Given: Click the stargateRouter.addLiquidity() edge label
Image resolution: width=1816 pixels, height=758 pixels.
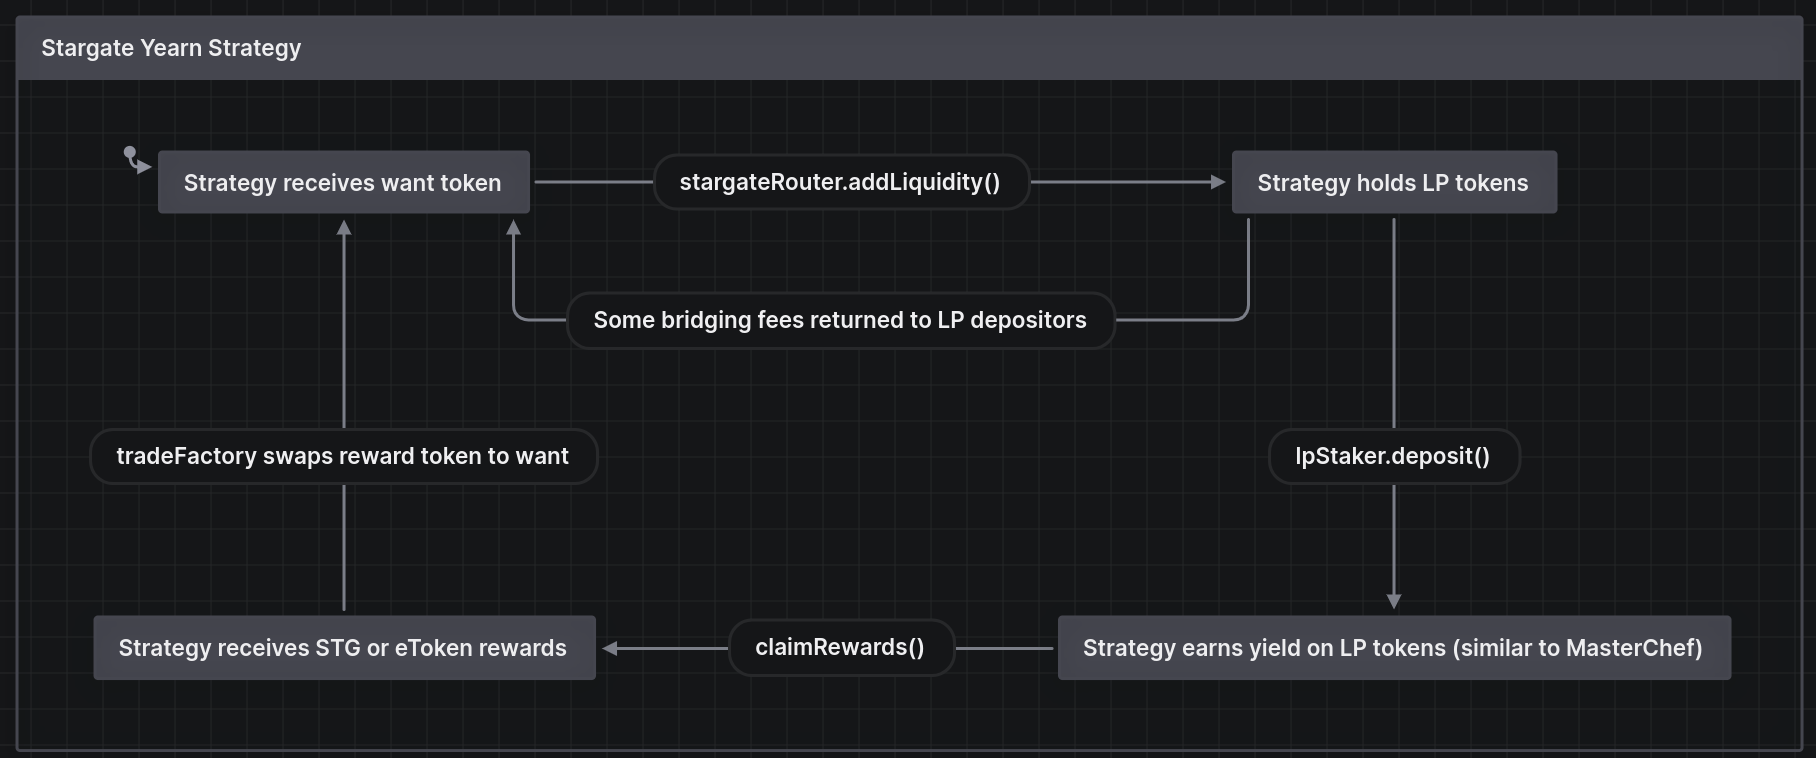Looking at the screenshot, I should (841, 182).
